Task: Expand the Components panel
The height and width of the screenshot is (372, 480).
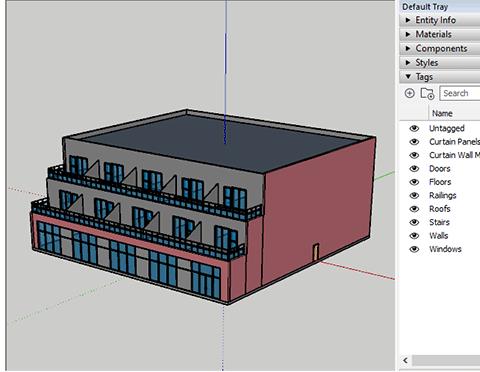Action: 440,48
